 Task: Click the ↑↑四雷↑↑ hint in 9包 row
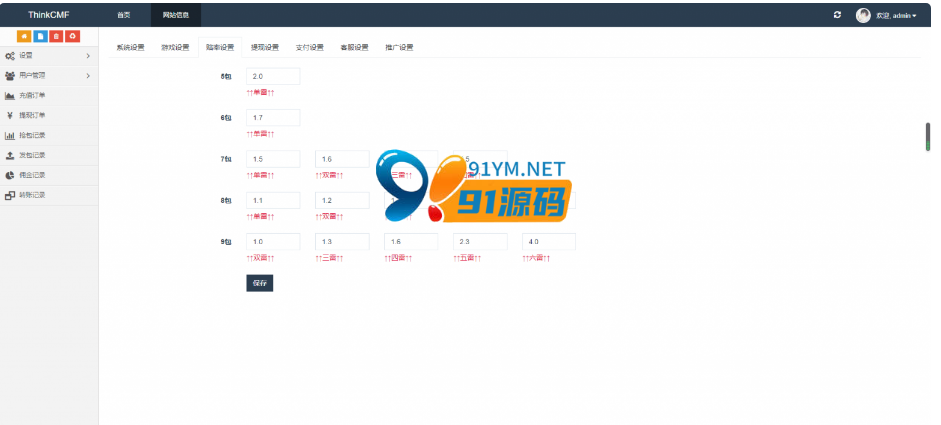398,258
